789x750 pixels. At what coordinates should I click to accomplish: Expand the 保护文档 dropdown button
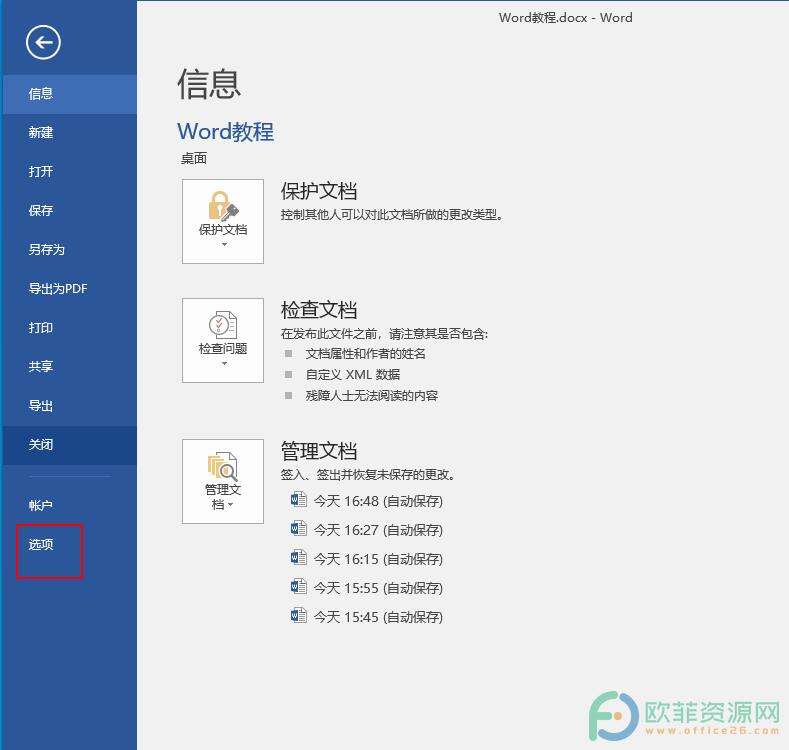coord(223,221)
